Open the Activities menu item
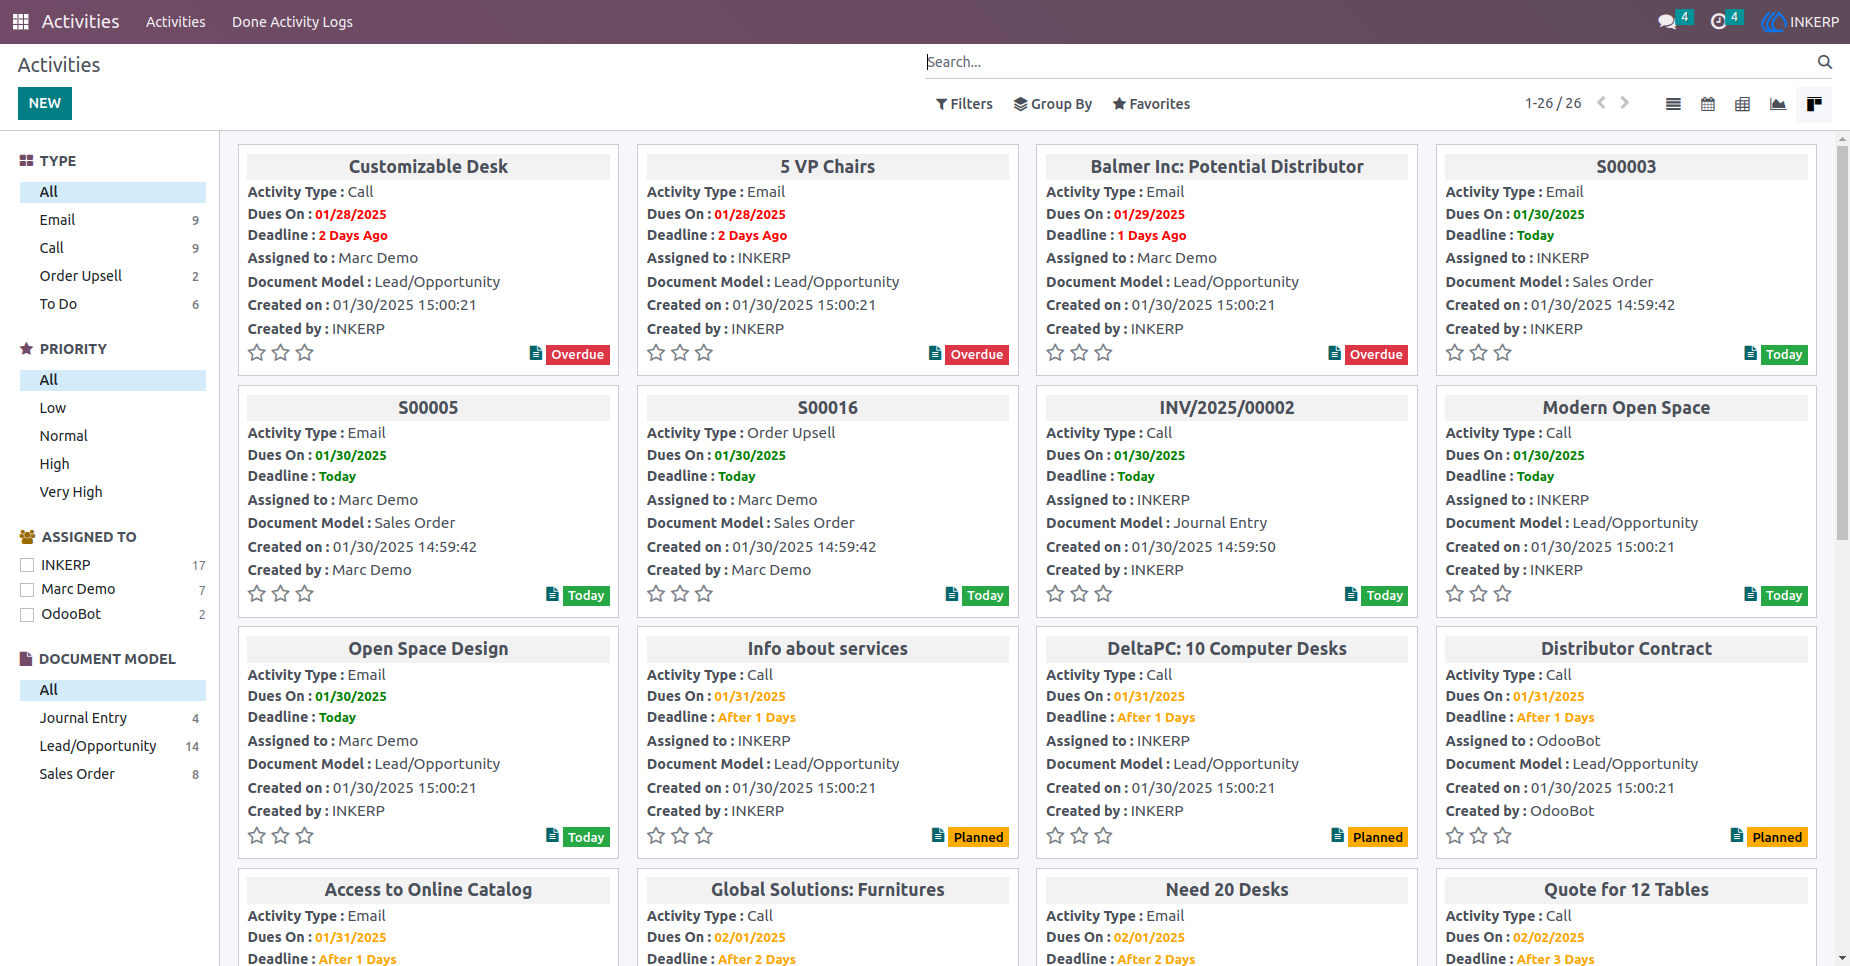The height and width of the screenshot is (966, 1850). (176, 22)
